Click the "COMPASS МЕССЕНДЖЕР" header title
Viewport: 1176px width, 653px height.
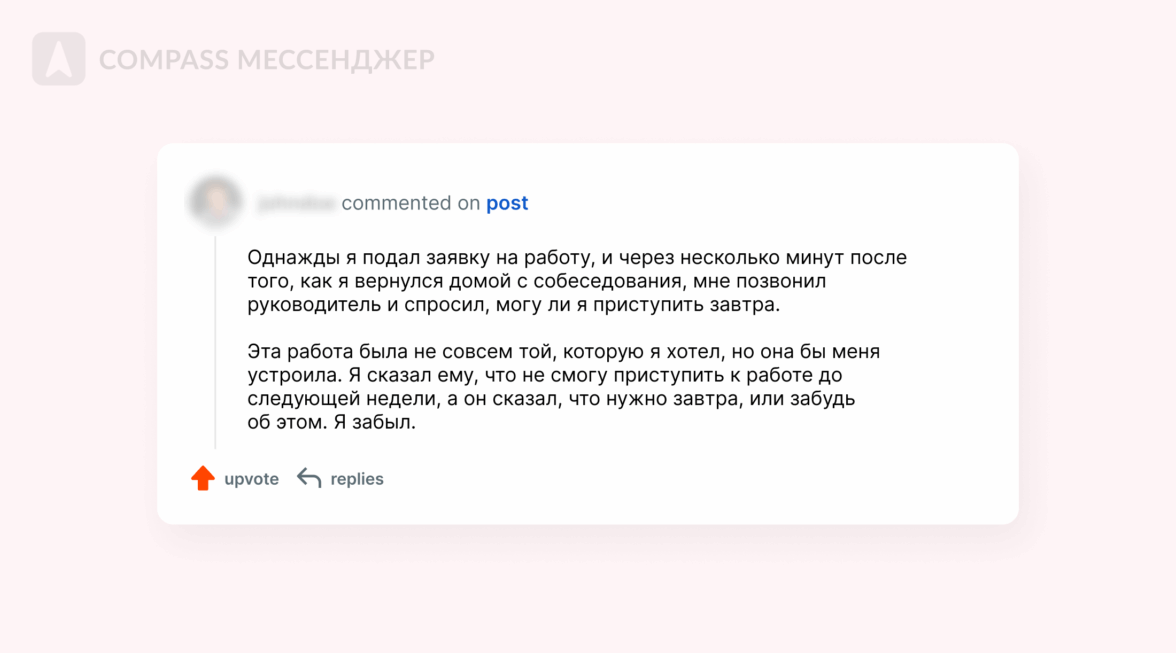(267, 60)
